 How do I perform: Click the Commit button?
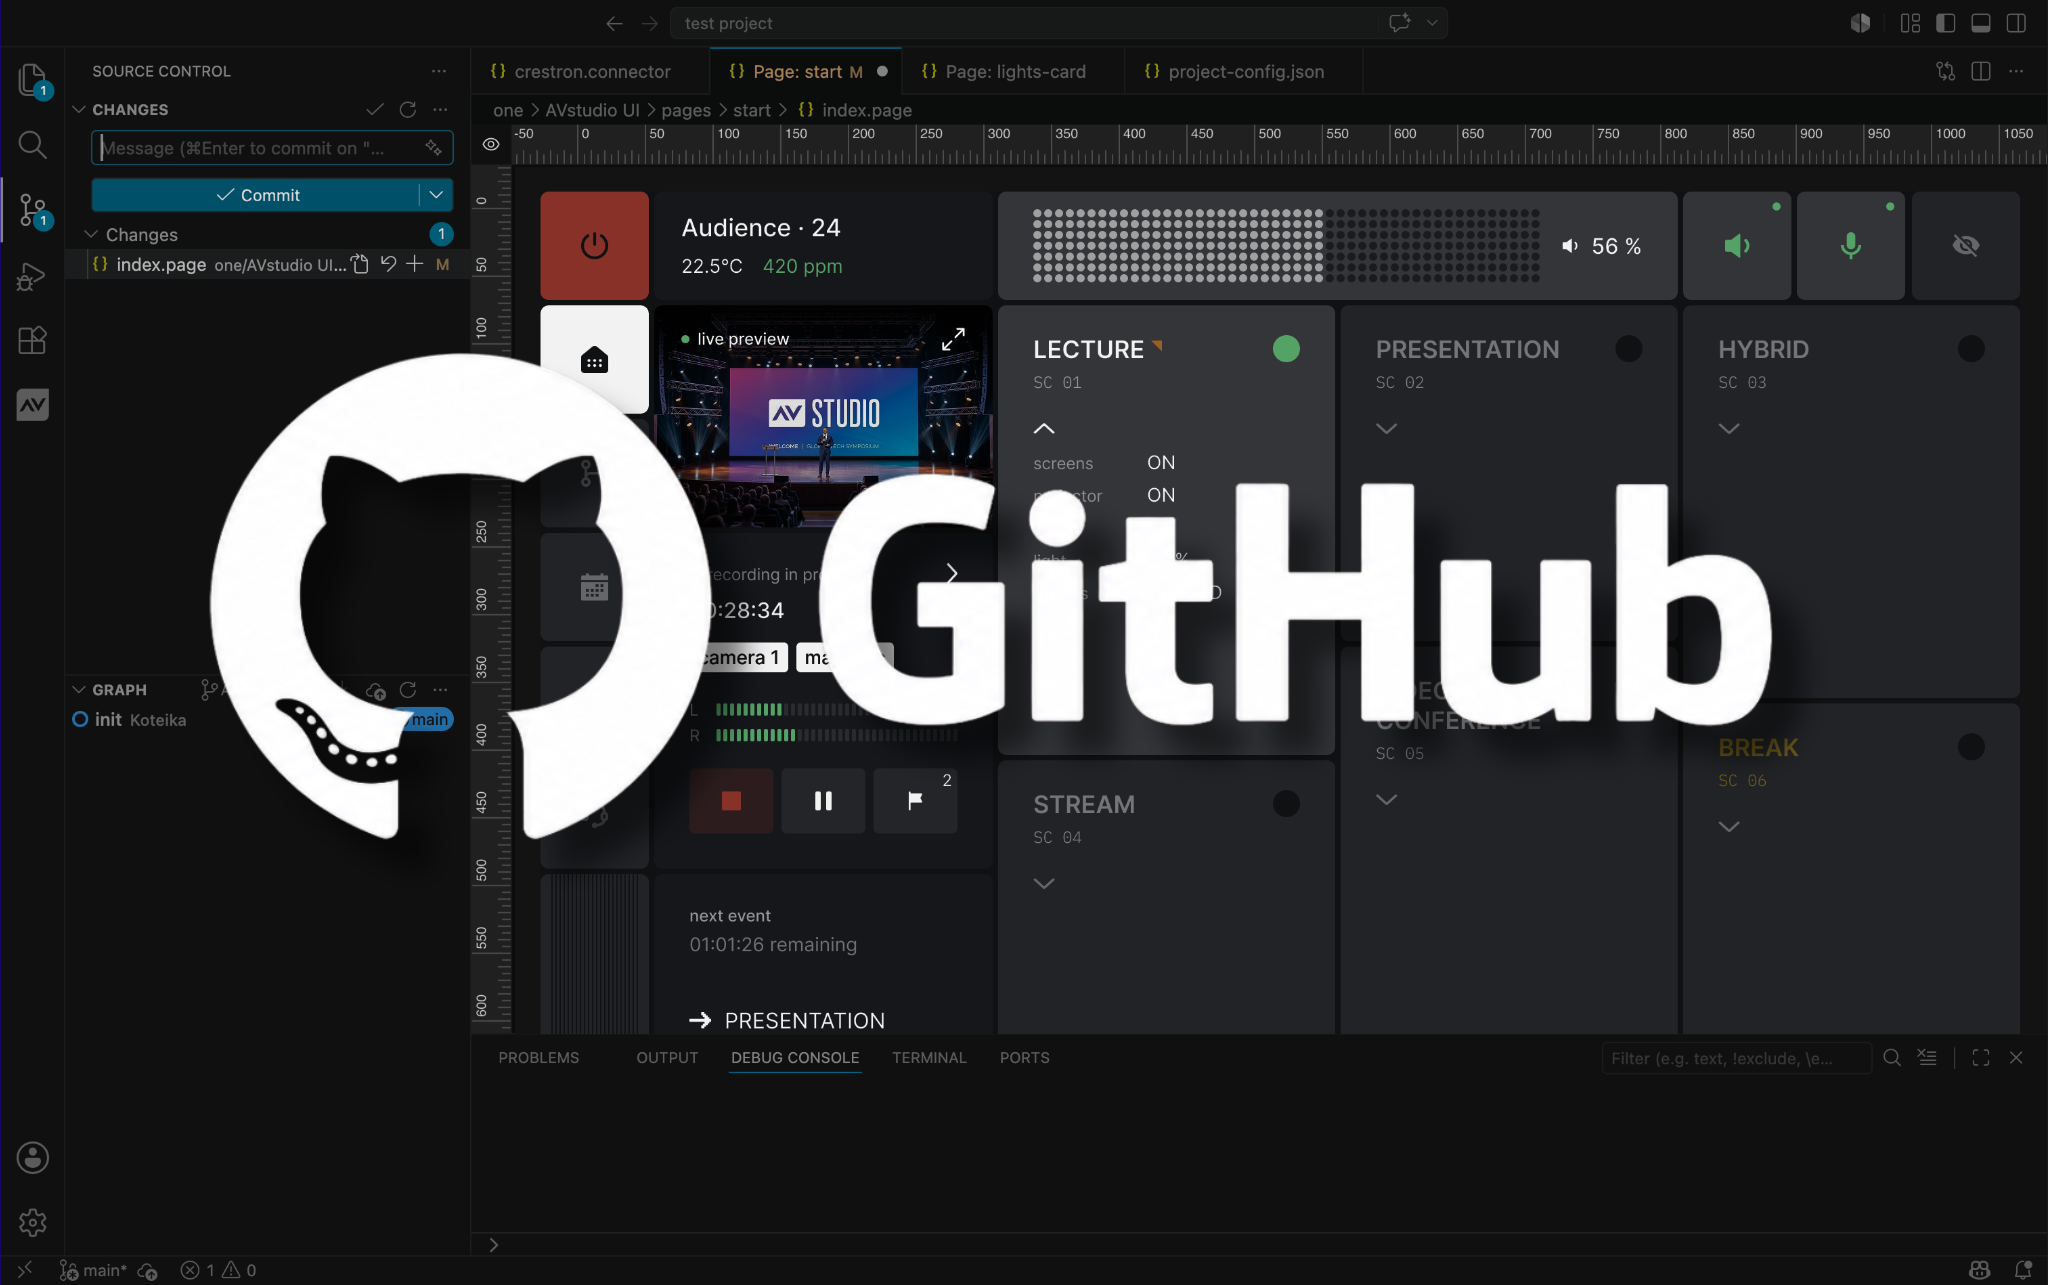point(256,195)
